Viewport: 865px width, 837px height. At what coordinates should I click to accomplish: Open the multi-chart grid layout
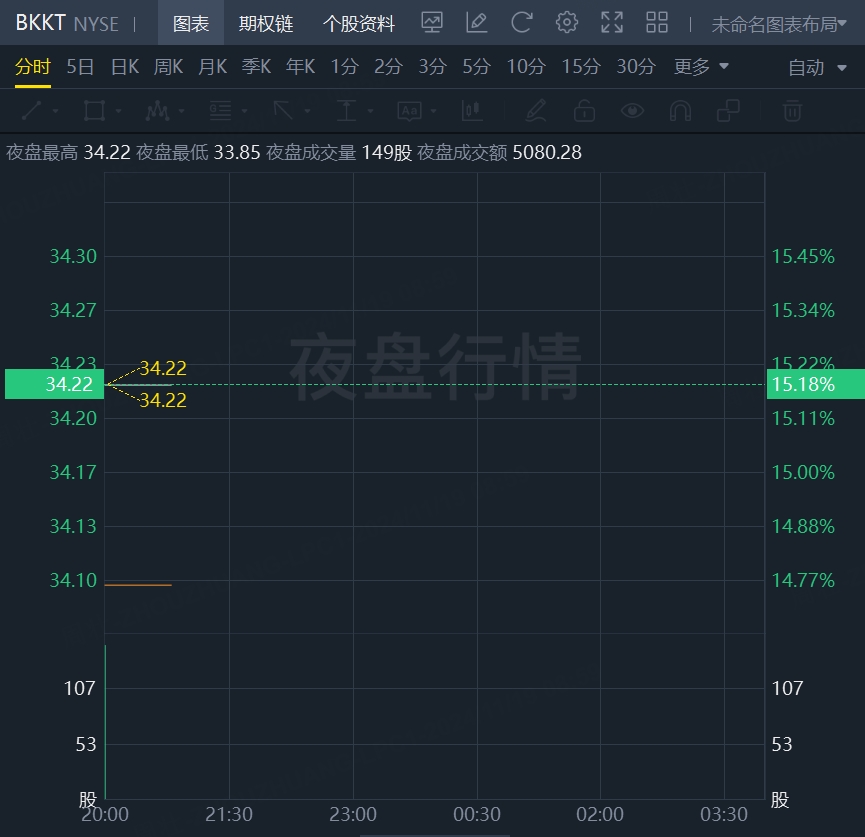click(657, 23)
